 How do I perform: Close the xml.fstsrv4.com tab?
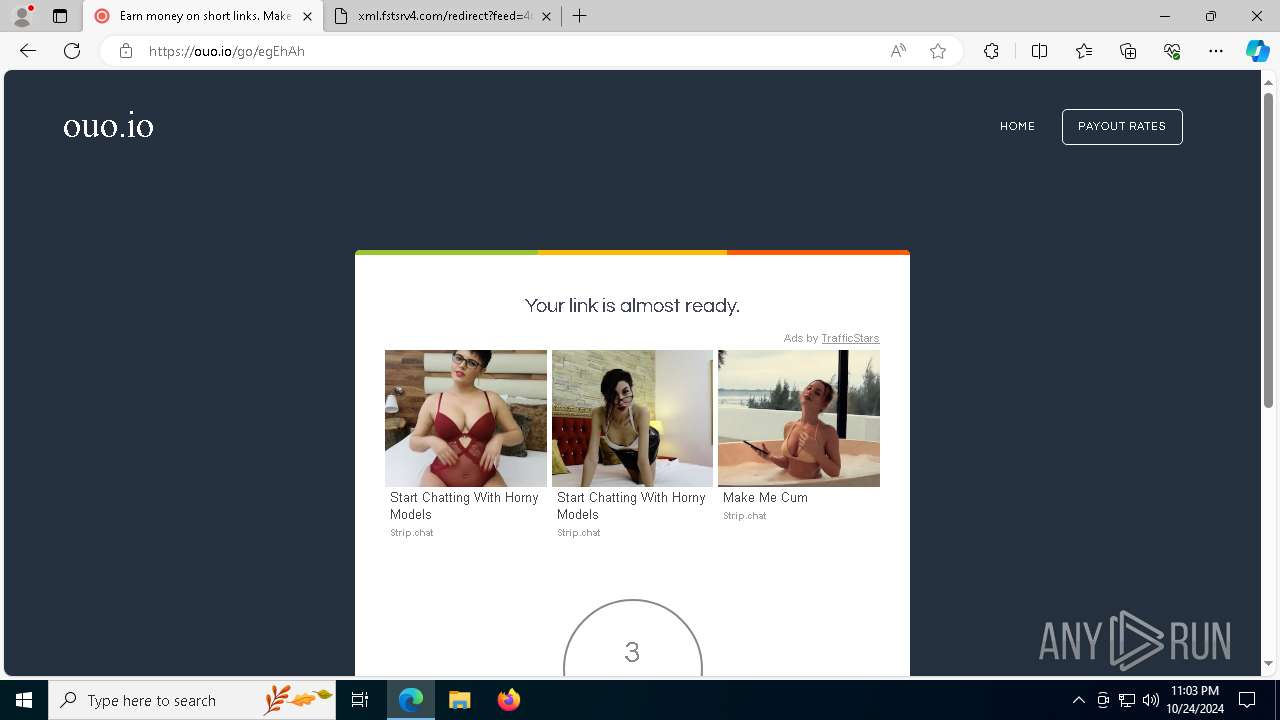[546, 16]
